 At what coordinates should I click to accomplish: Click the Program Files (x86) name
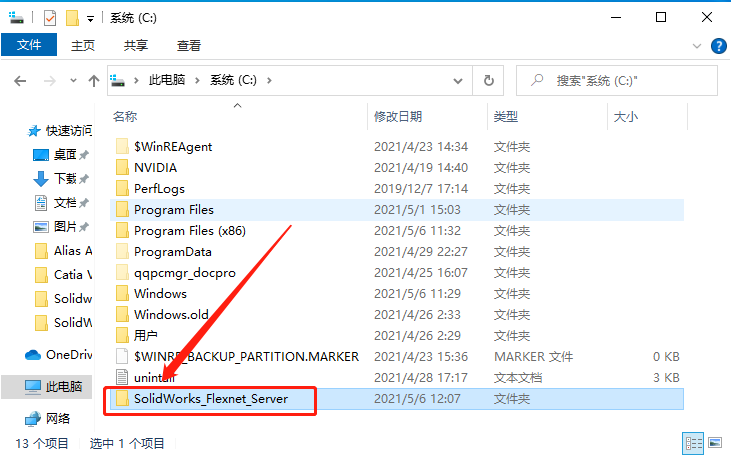(190, 230)
